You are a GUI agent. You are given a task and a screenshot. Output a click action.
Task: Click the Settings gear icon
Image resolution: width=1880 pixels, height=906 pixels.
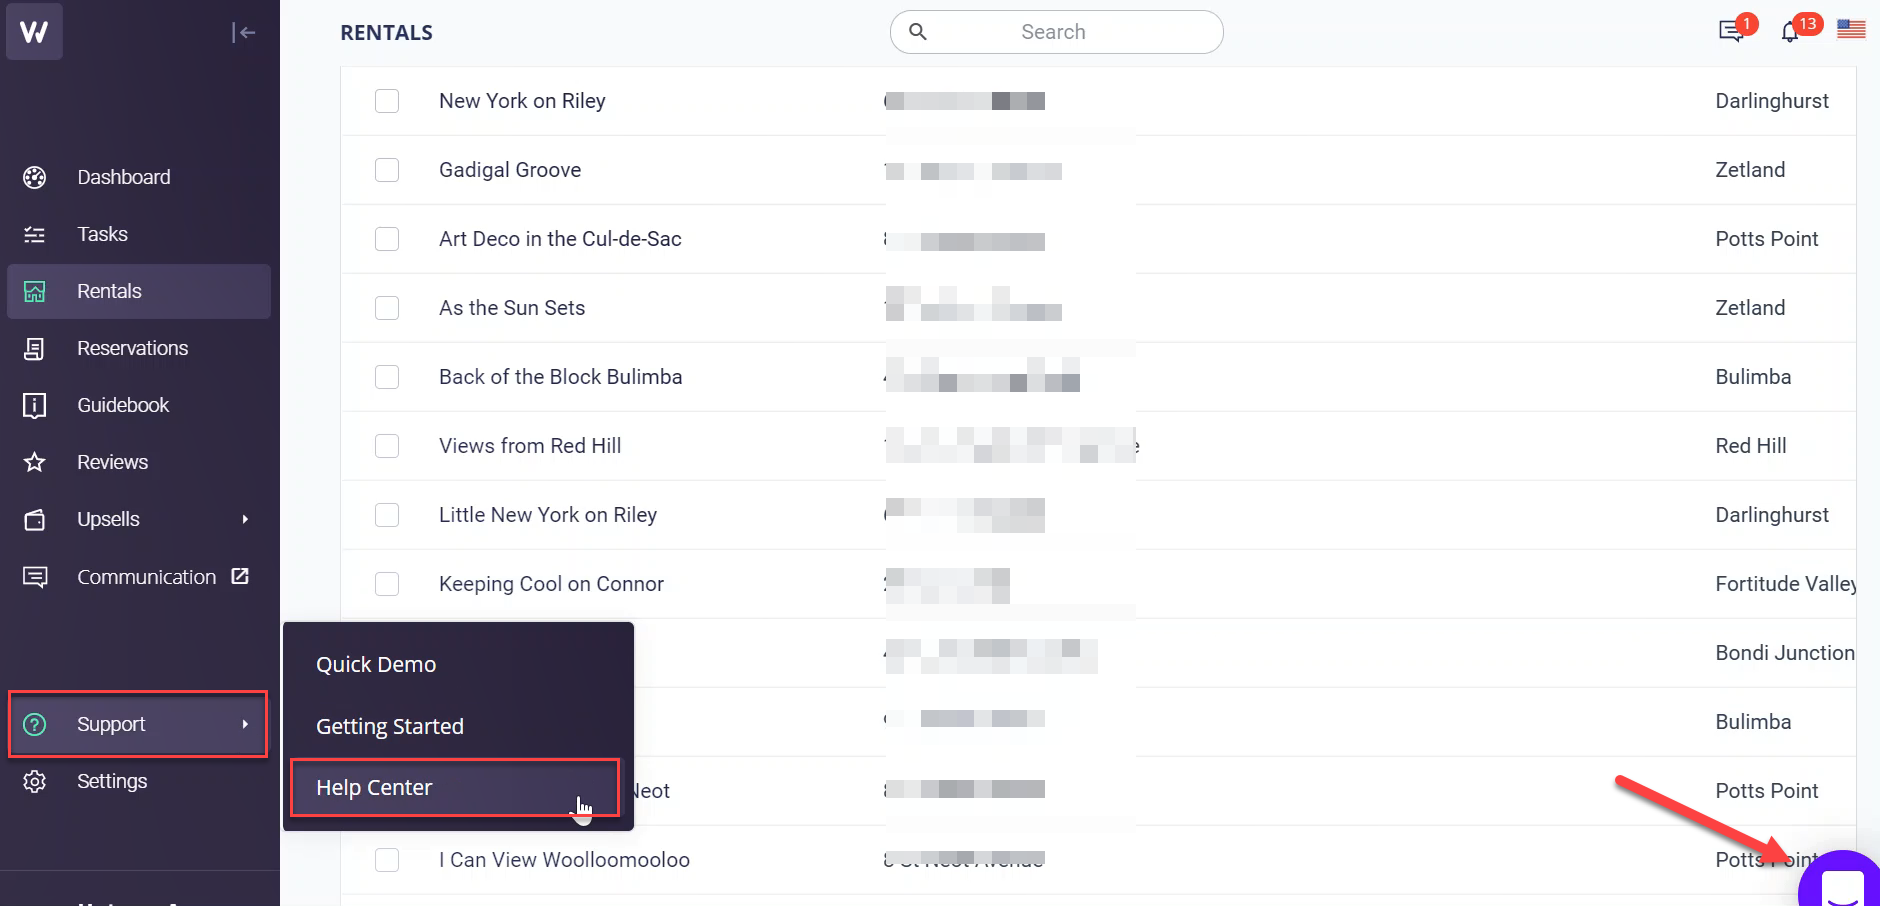35,782
